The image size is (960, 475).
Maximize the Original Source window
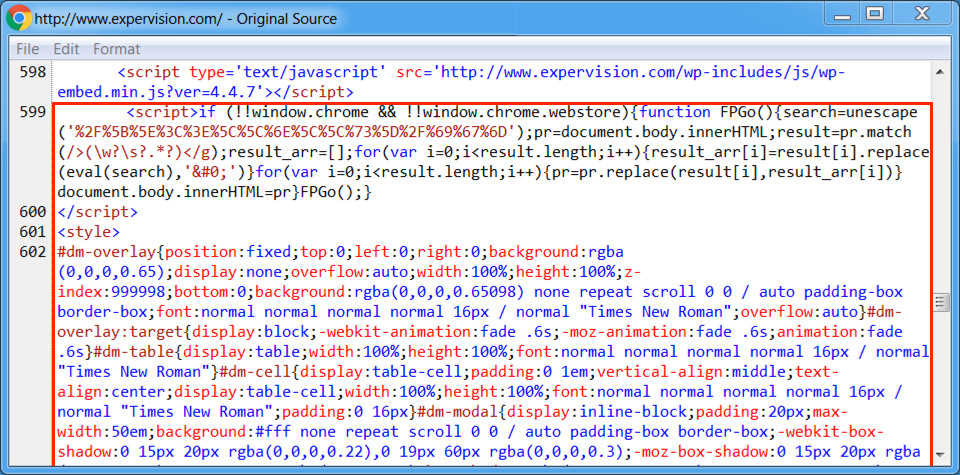tap(876, 13)
